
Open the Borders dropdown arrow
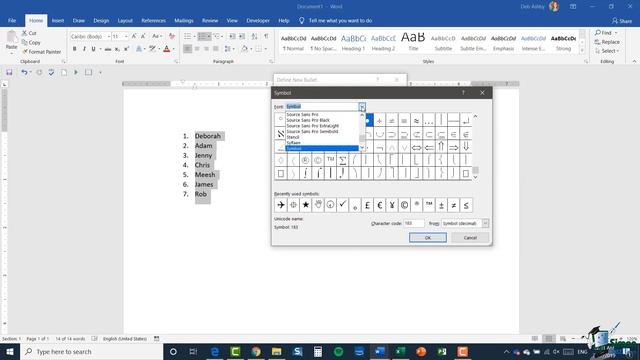point(265,49)
